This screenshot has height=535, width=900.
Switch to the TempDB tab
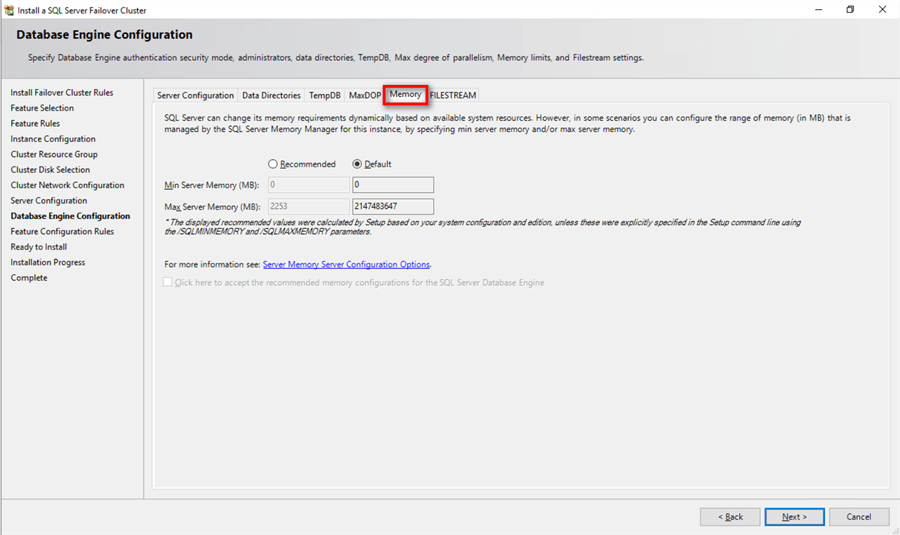pos(324,95)
